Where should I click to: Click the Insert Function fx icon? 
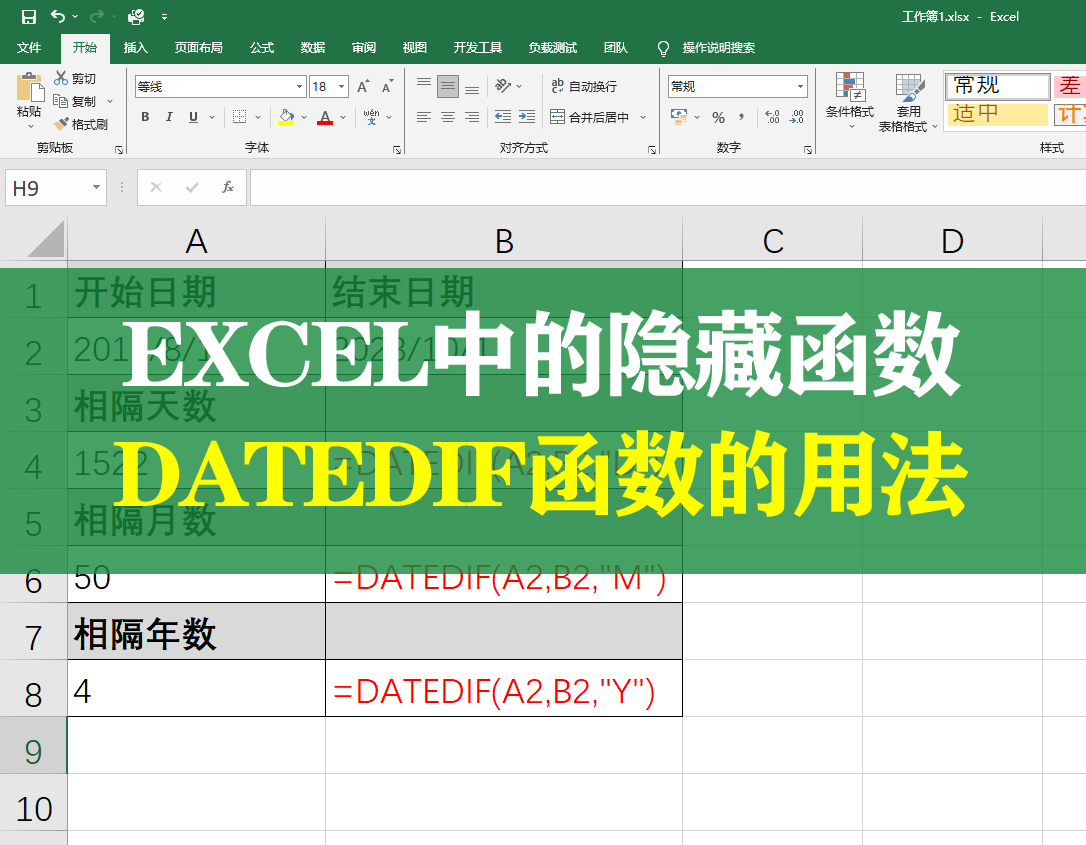tap(228, 187)
